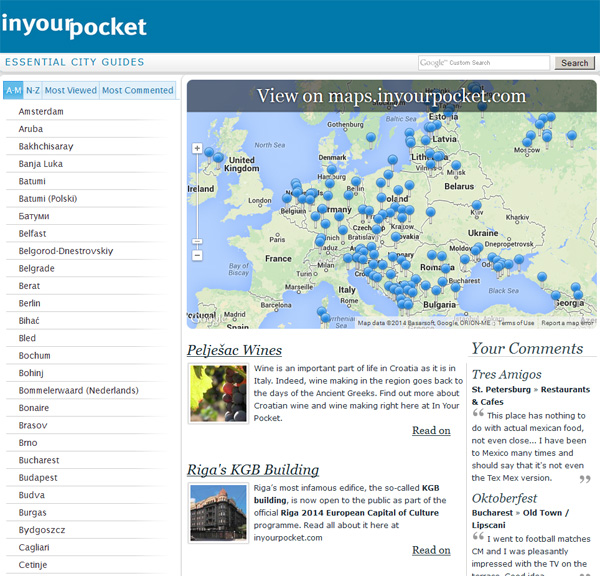
Task: Switch to the N-Z city tab
Action: (x=33, y=90)
